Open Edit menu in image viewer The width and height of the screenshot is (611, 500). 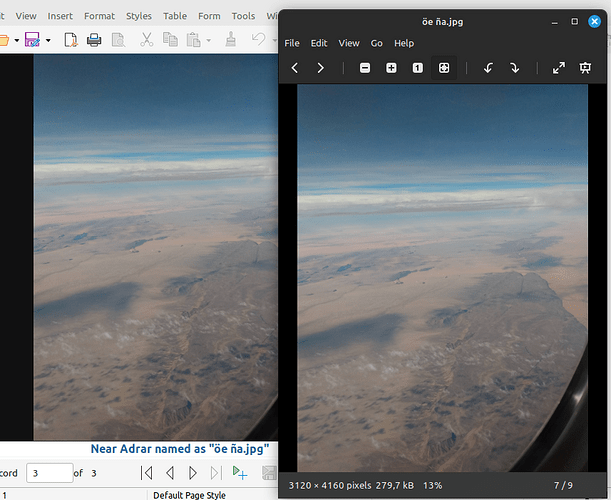[x=319, y=43]
